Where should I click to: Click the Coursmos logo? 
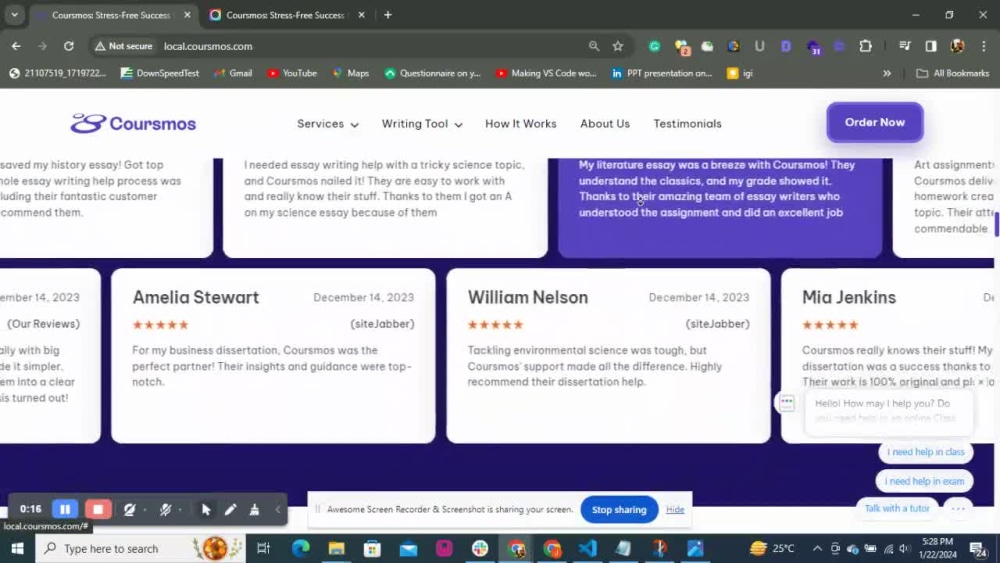pyautogui.click(x=133, y=124)
